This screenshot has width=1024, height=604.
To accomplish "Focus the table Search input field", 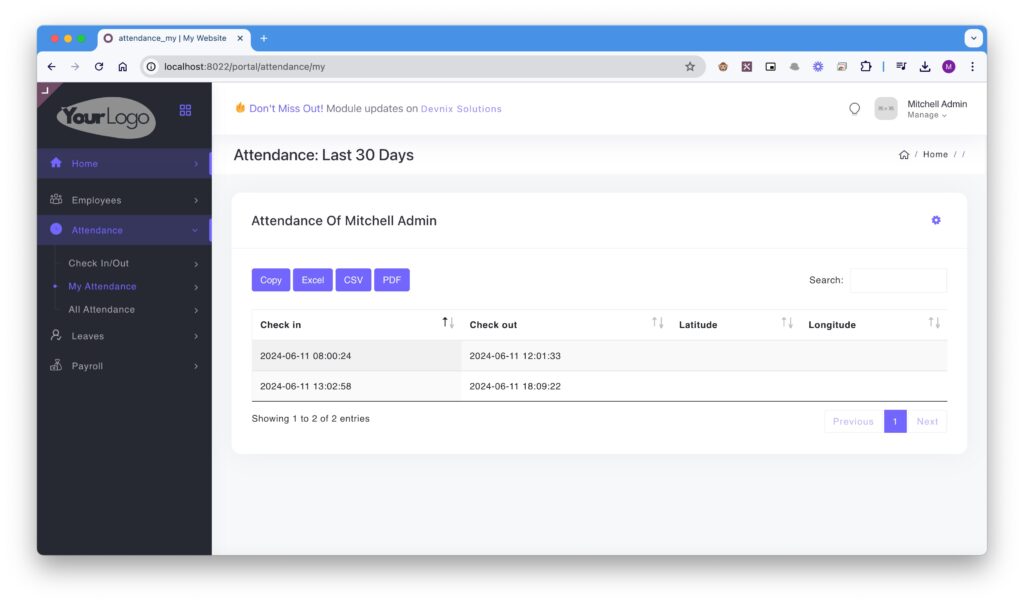I will (x=897, y=280).
